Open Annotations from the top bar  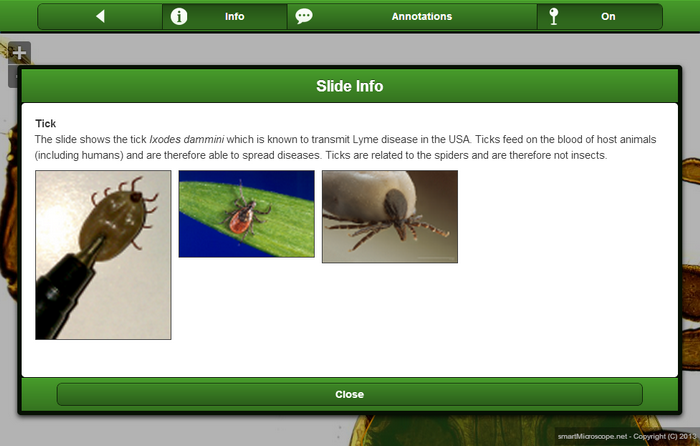click(x=412, y=17)
